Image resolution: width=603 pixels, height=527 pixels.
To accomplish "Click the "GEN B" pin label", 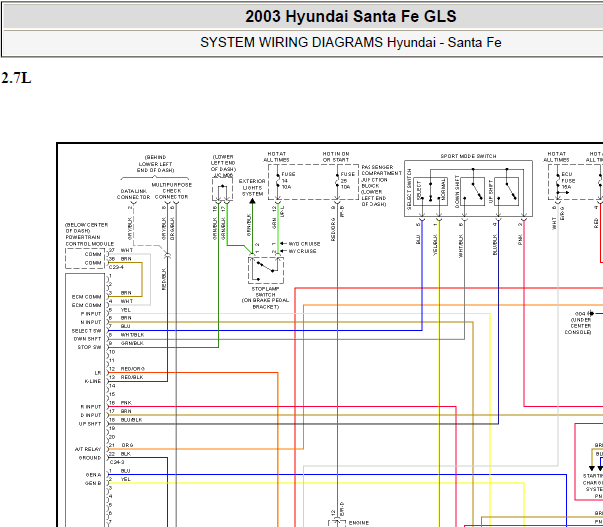I will [x=93, y=483].
